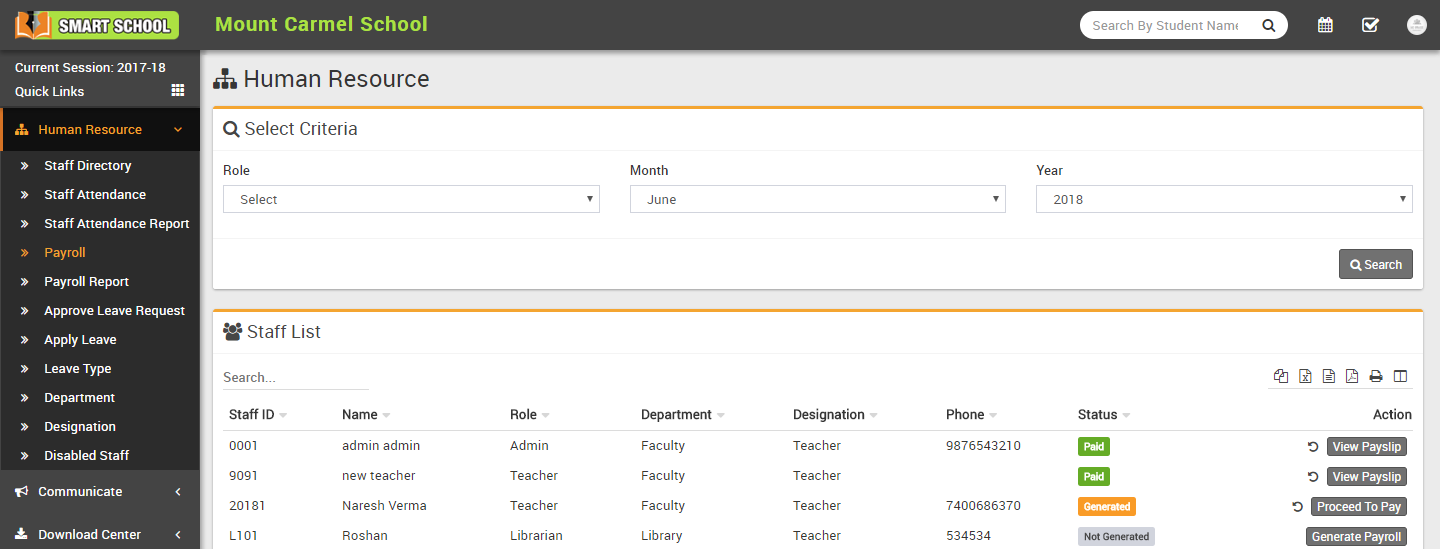Go to Approve Leave Request page
The width and height of the screenshot is (1440, 549).
tap(114, 311)
